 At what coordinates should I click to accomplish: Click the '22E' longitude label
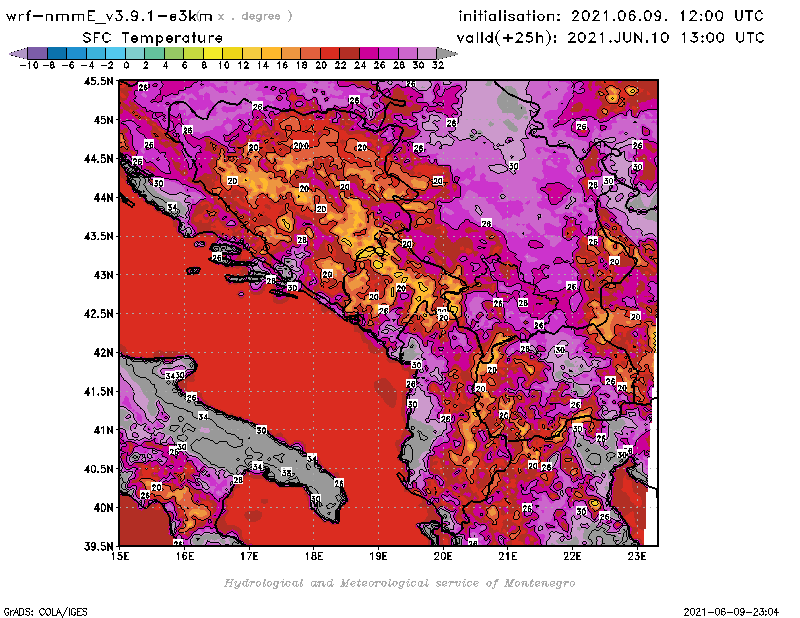tap(572, 556)
